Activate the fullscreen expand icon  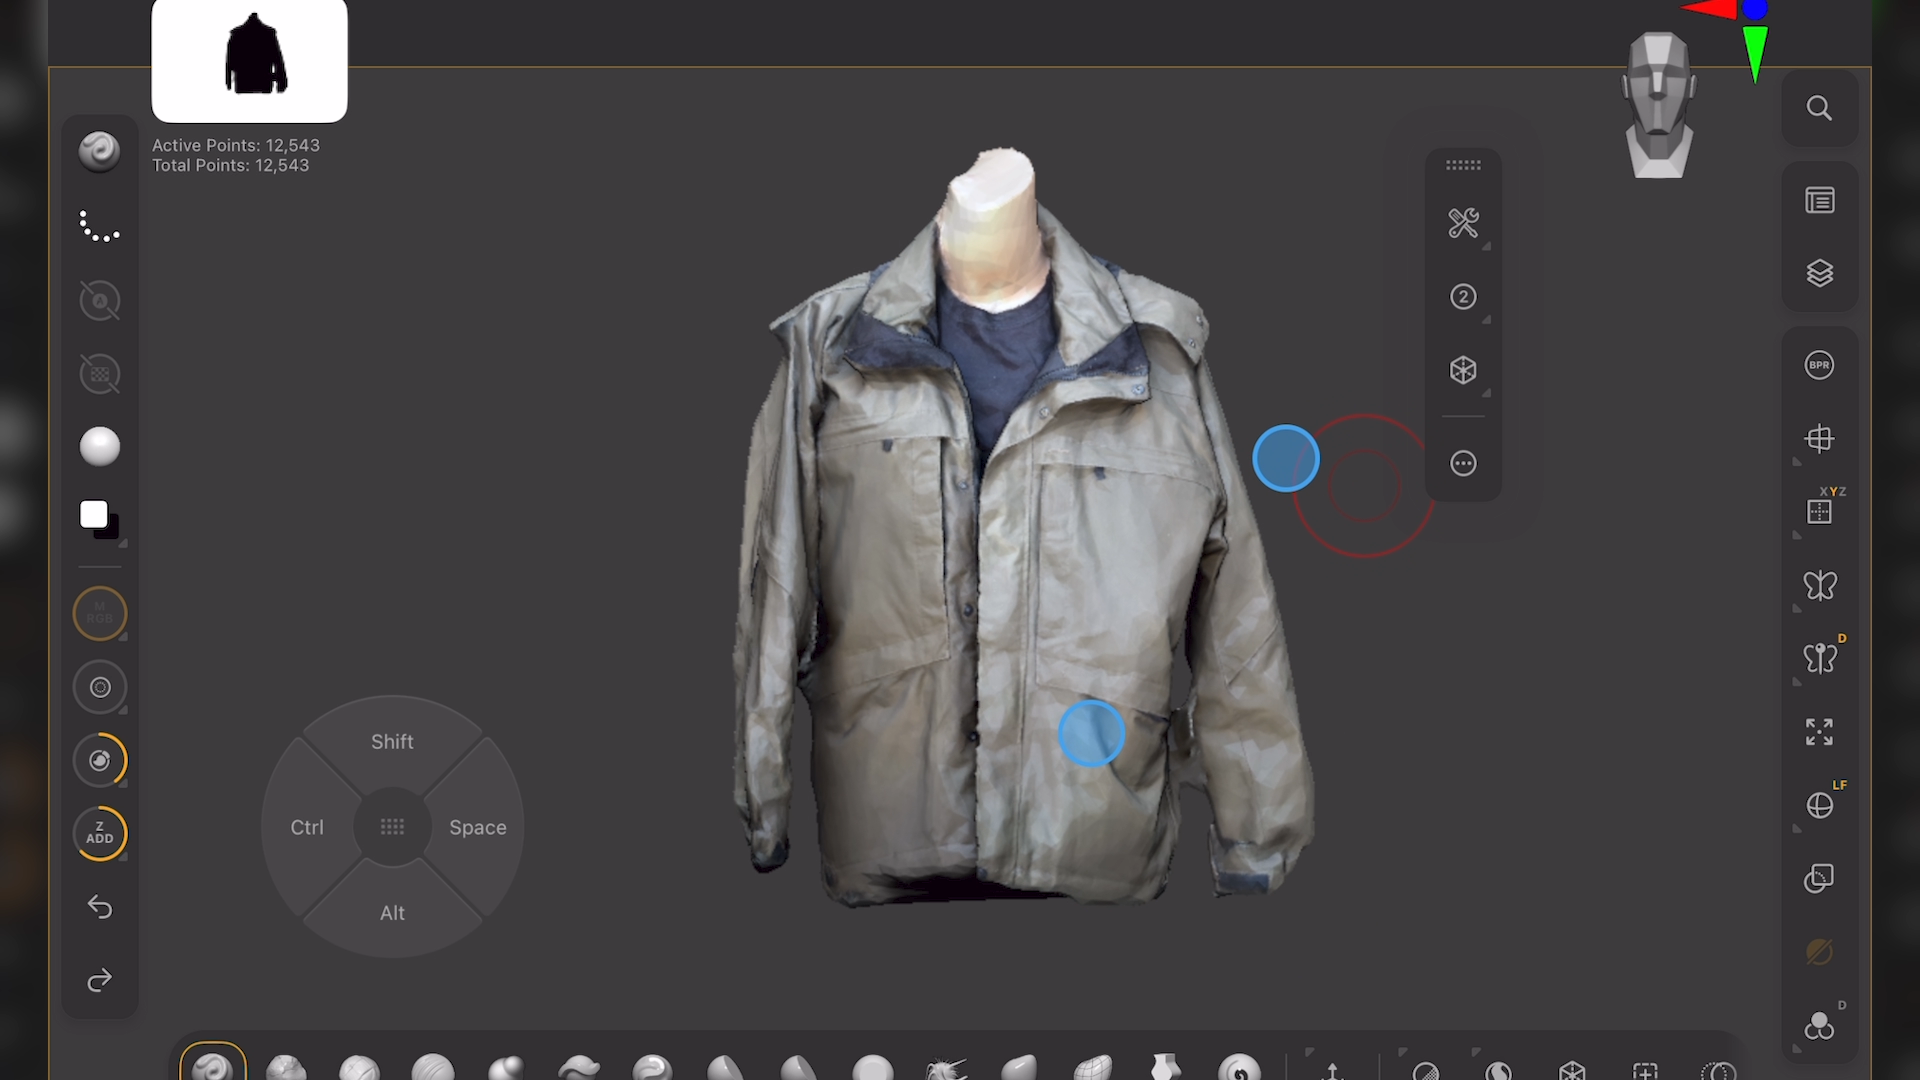point(1819,732)
